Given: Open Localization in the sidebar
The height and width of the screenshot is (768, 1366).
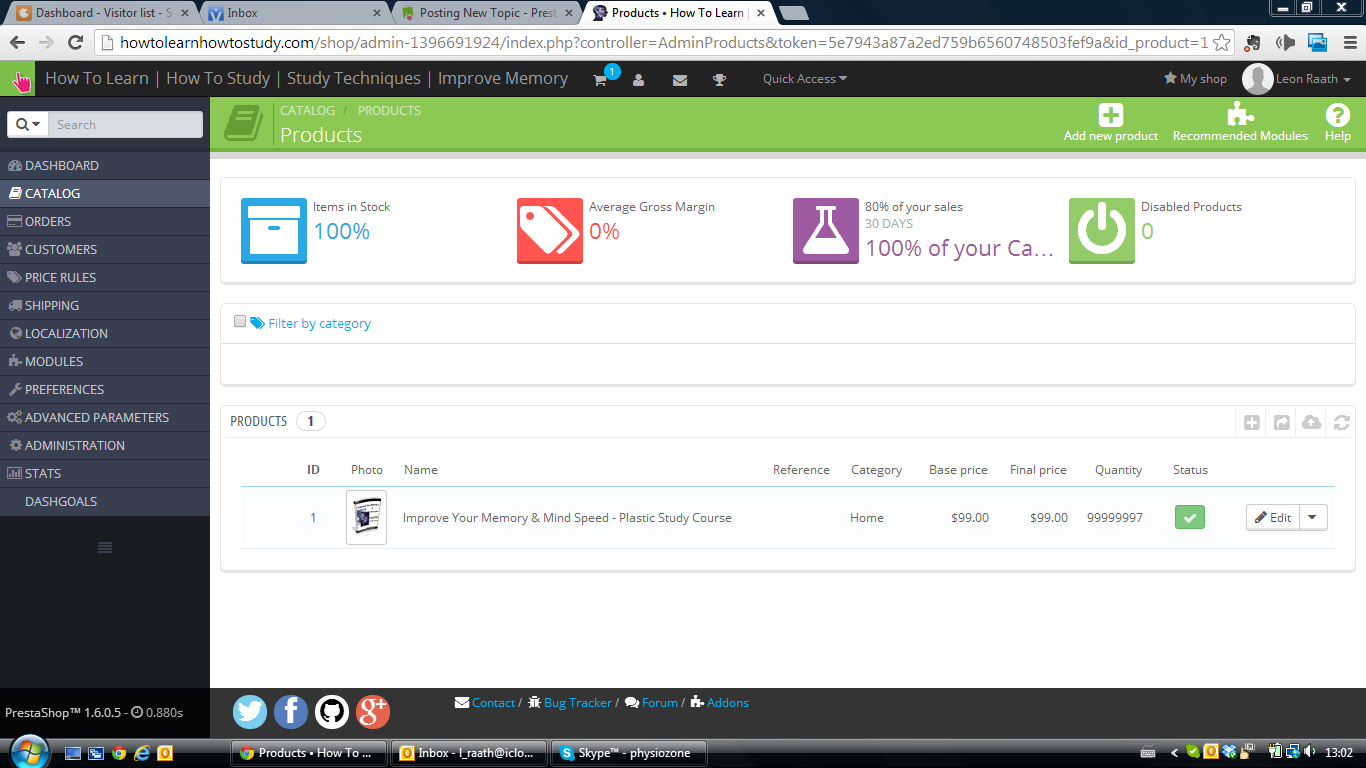Looking at the screenshot, I should tap(105, 334).
